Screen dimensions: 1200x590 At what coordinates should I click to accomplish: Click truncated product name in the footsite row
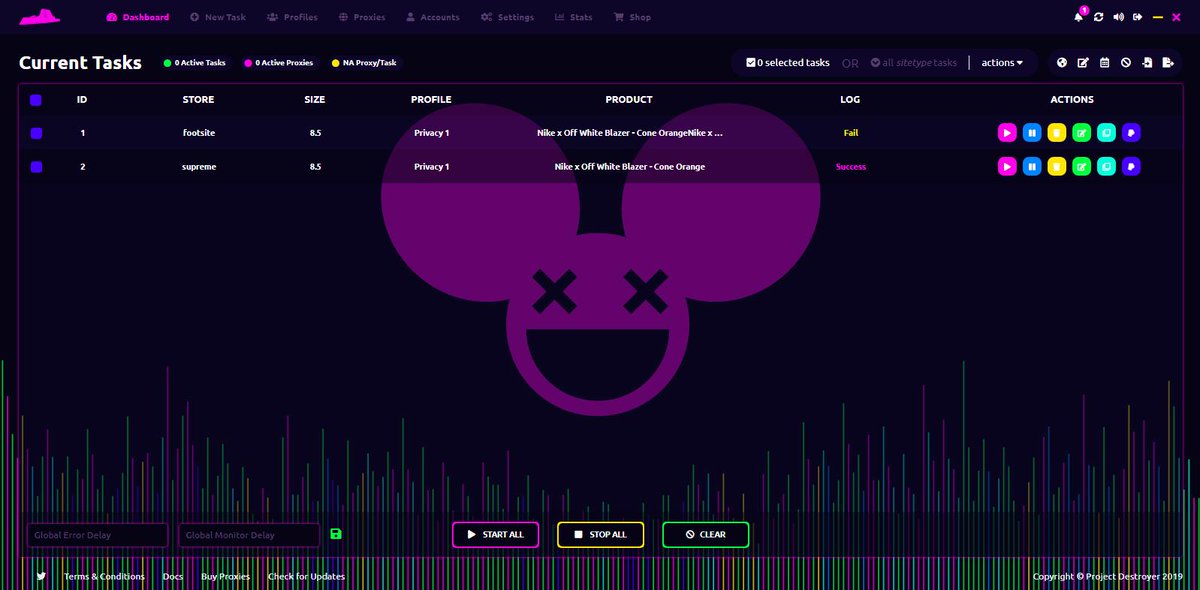(x=629, y=132)
